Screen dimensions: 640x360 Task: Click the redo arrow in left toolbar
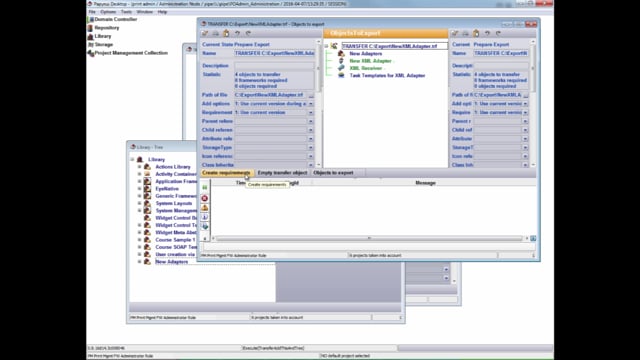tap(248, 33)
